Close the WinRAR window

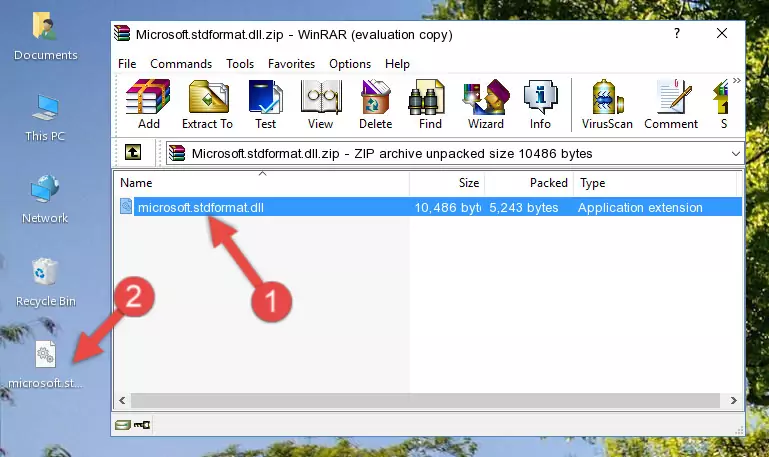722,33
